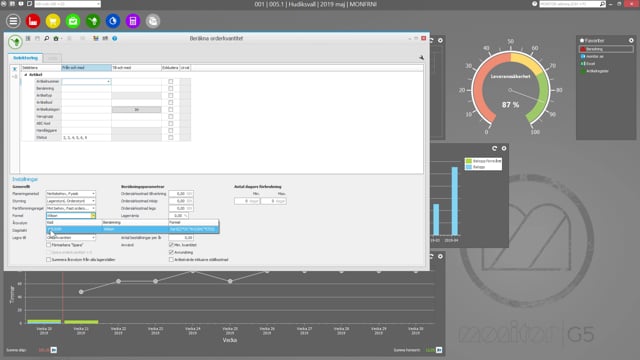This screenshot has width=640, height=360.
Task: Click the list icon in the window toolbar
Action: click(28, 38)
